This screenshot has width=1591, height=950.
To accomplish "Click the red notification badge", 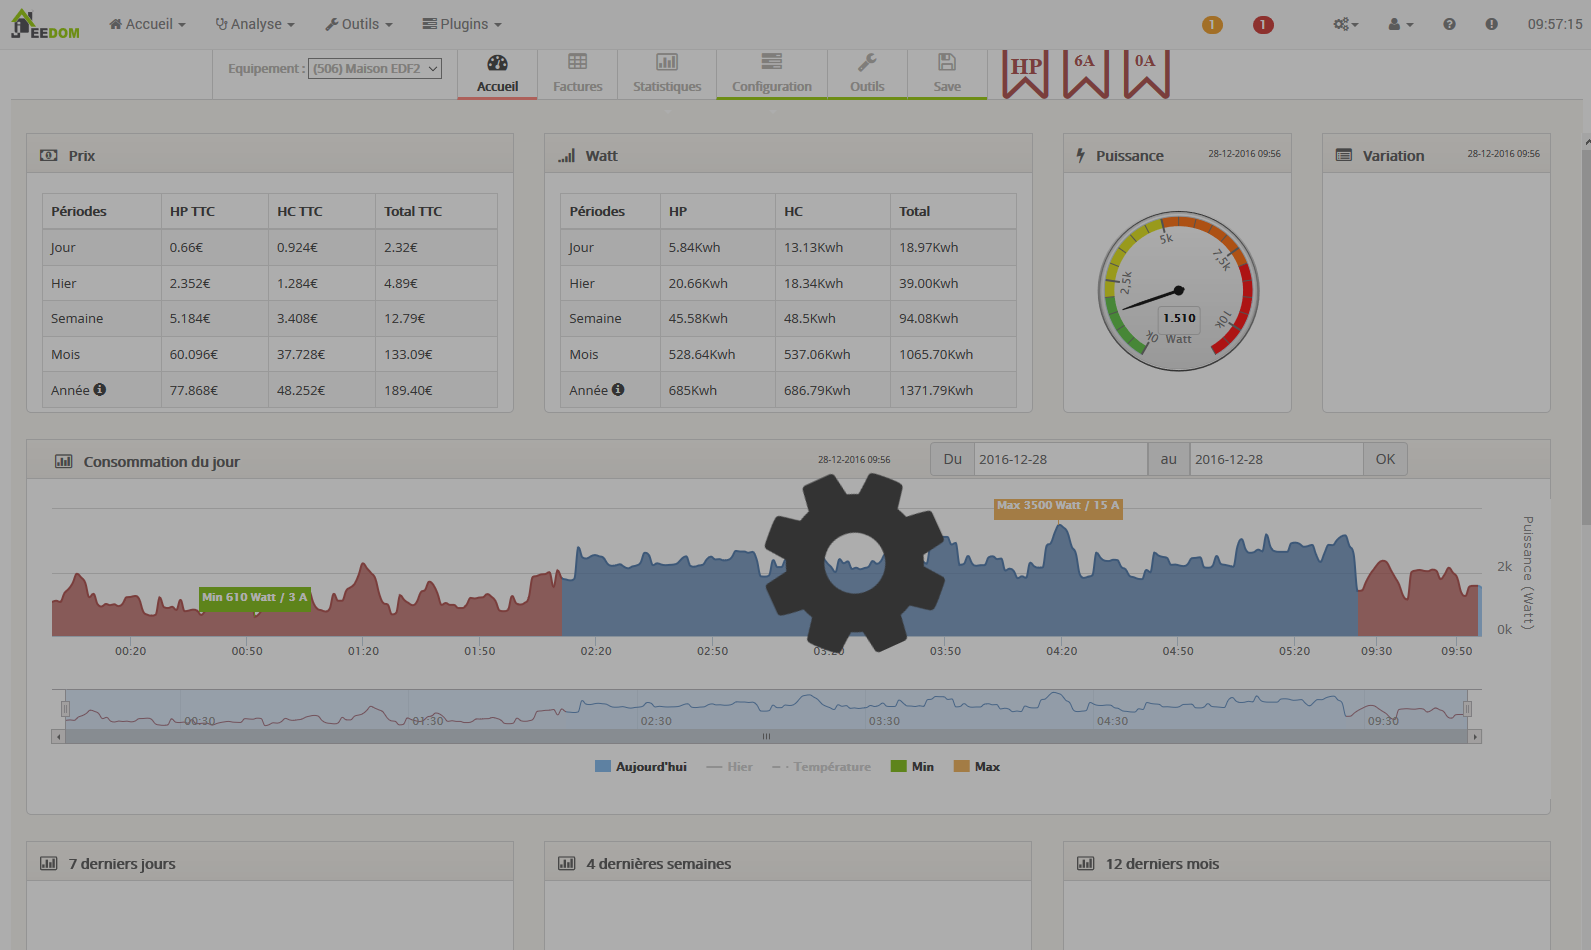I will coord(1263,24).
